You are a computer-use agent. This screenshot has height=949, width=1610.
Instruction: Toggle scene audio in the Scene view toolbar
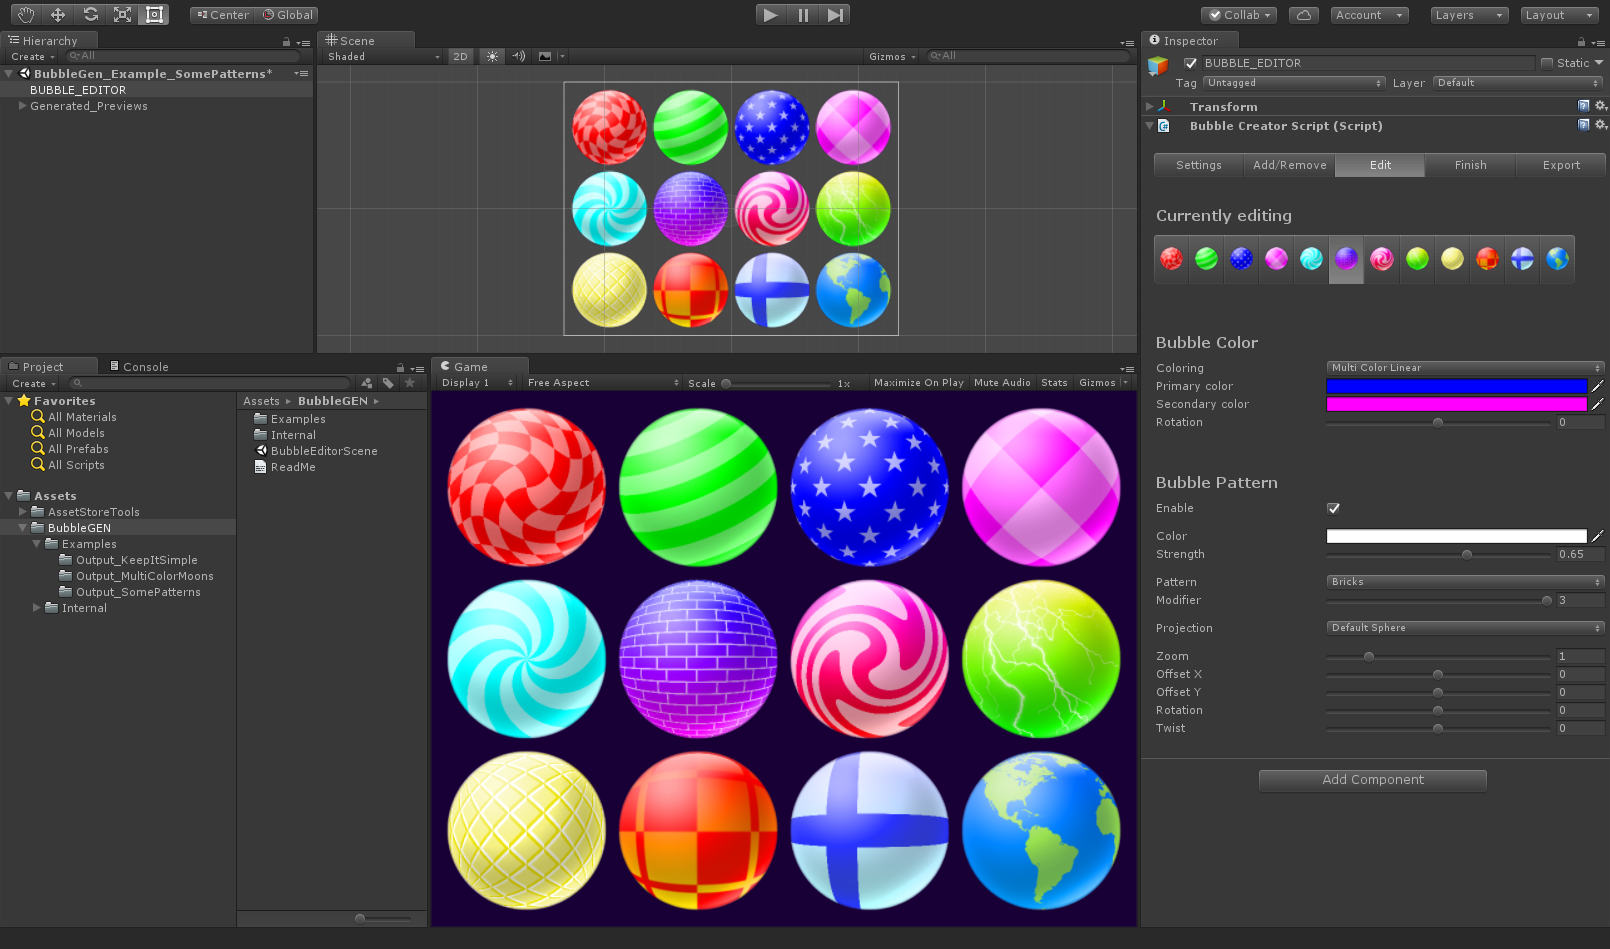click(518, 56)
